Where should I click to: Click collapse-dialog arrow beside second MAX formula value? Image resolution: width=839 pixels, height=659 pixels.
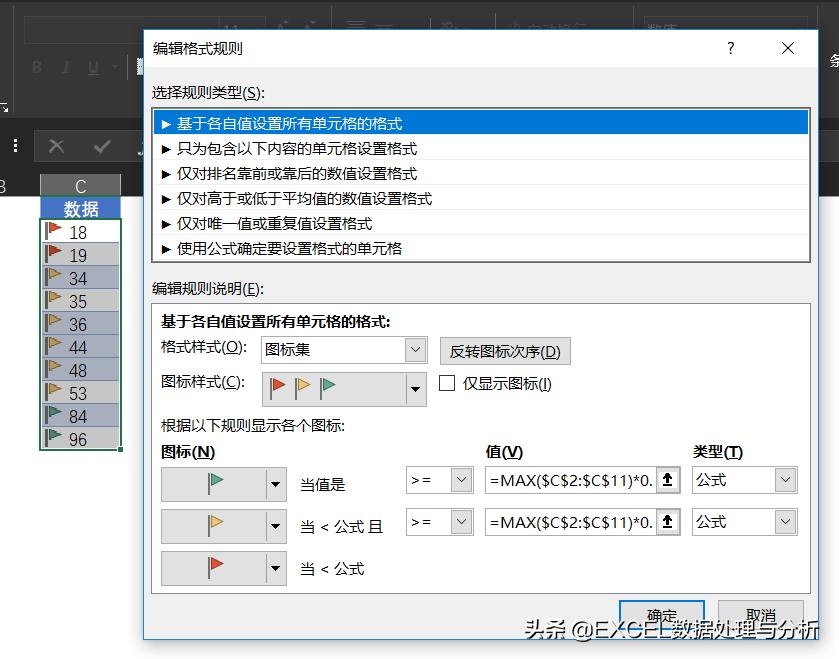[667, 521]
